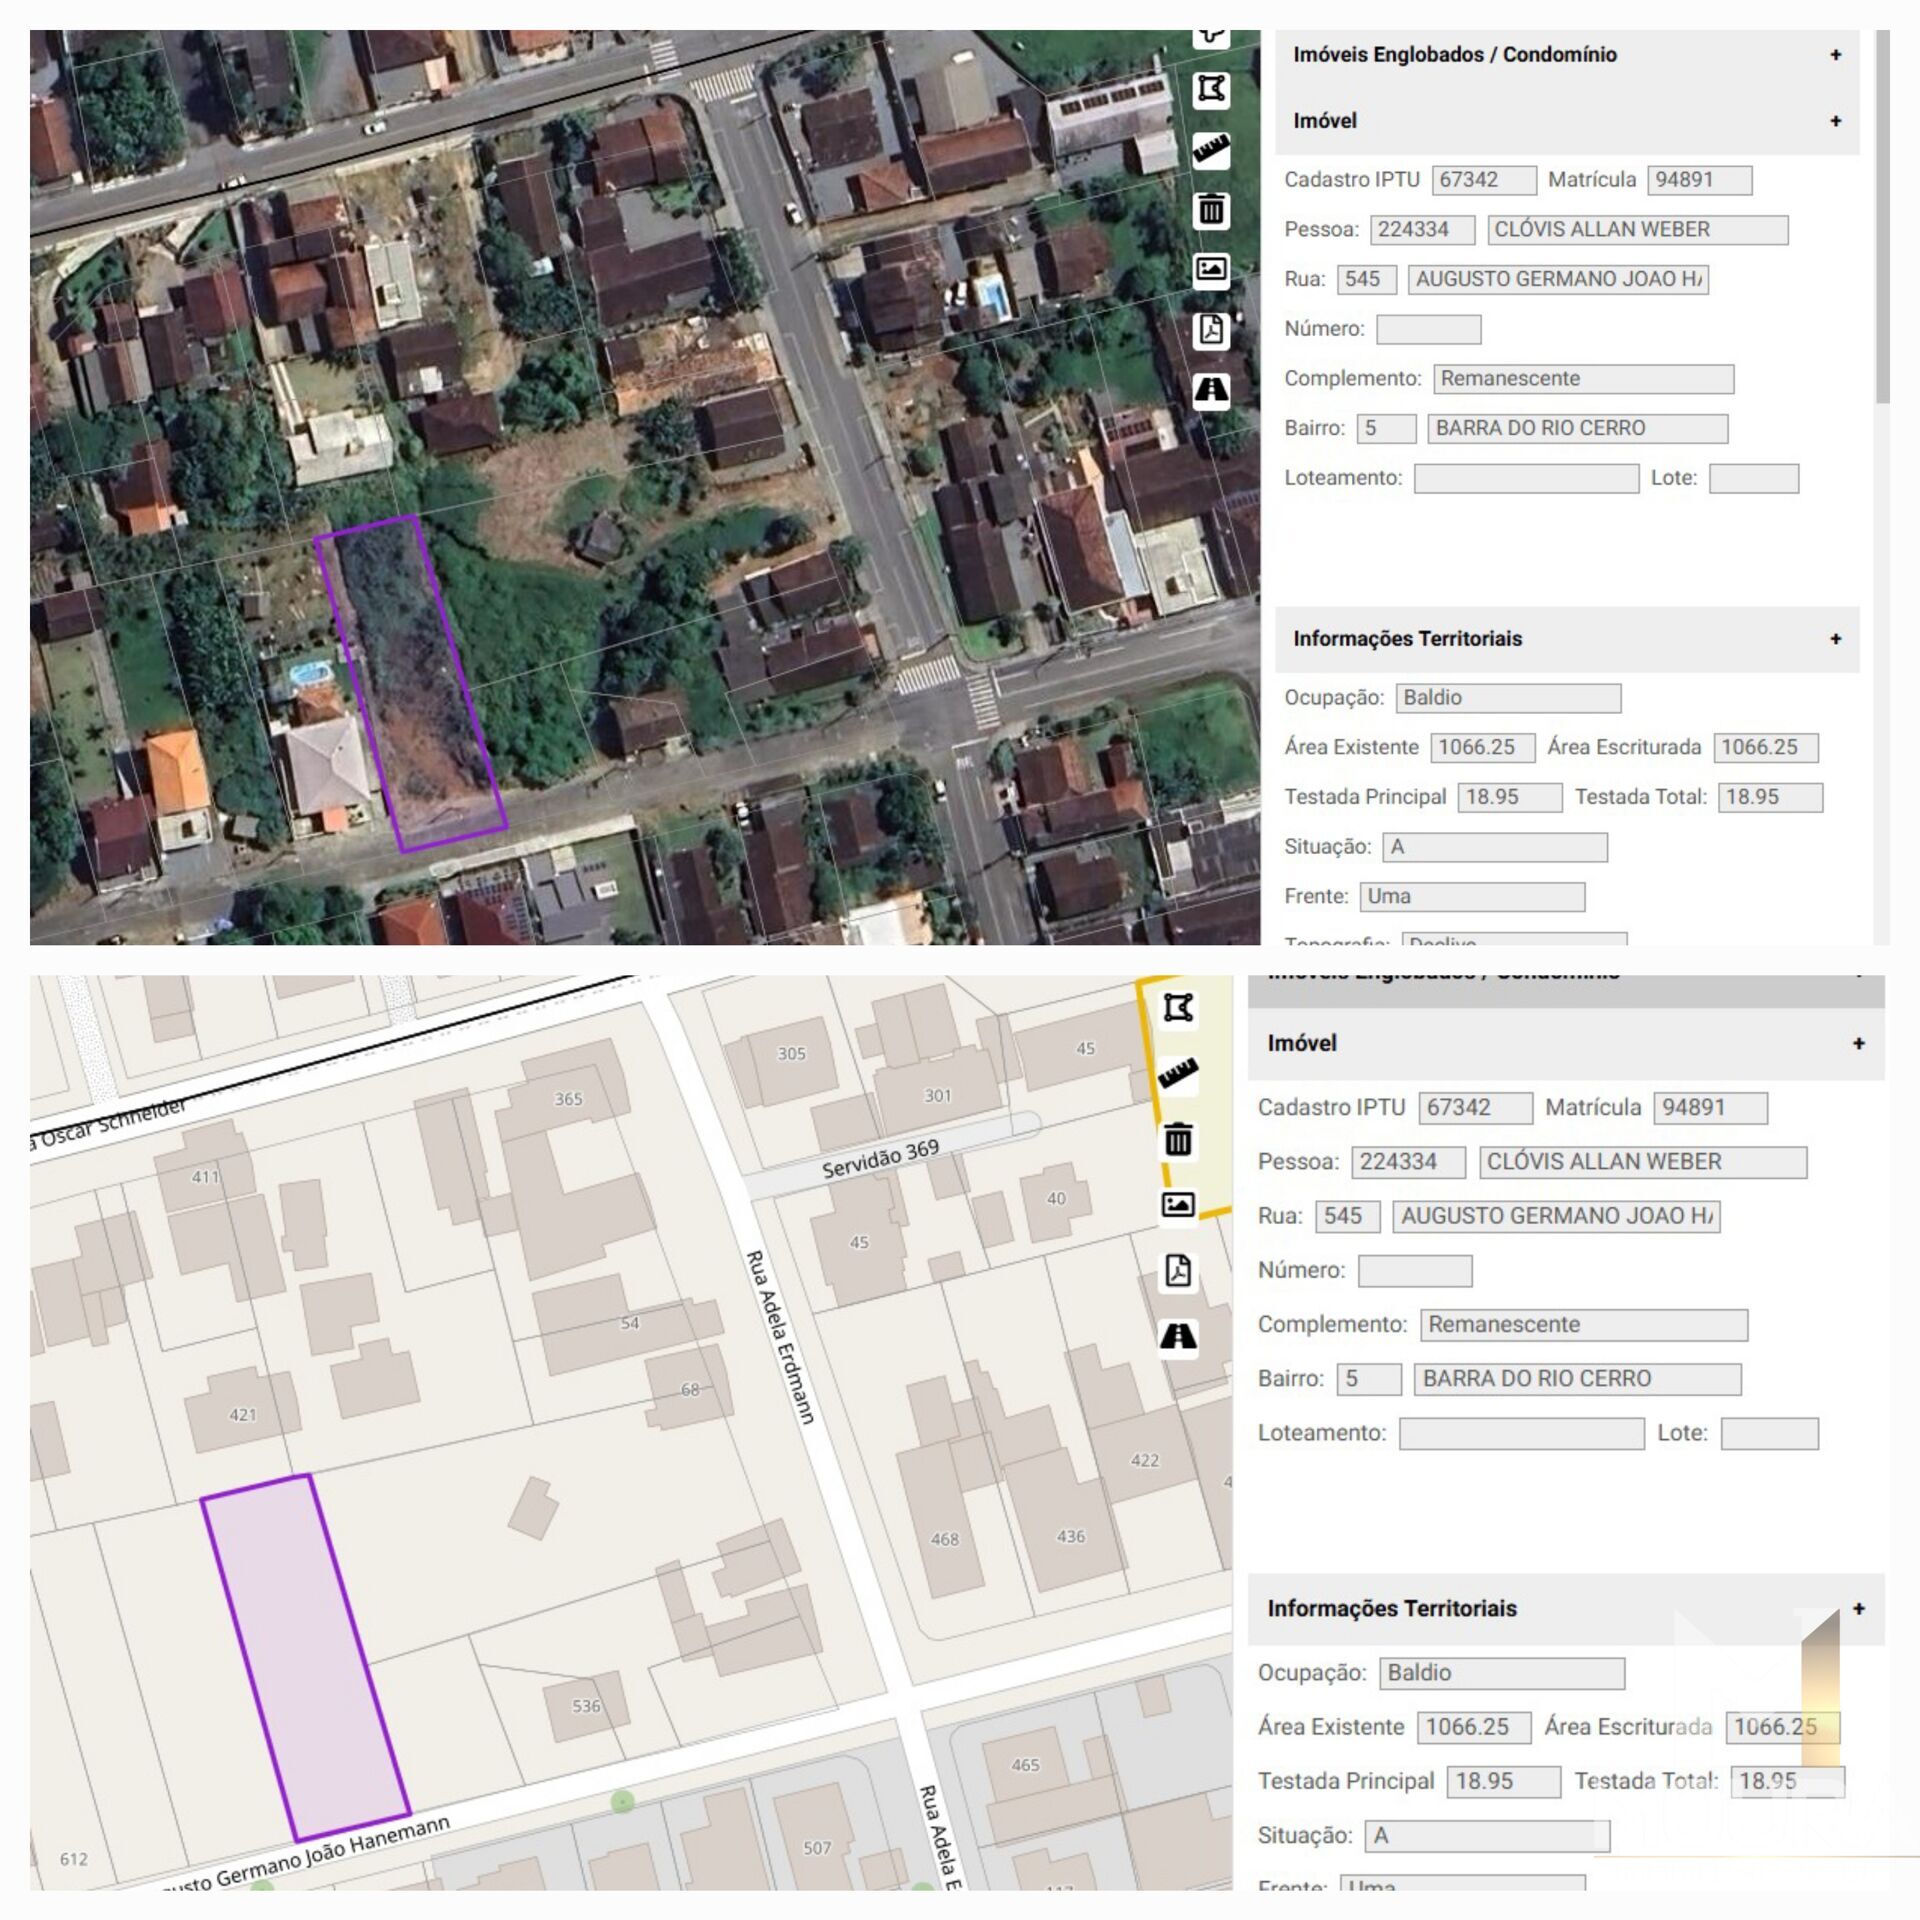Toggle the upper Imóvel section plus sign
1920x1920 pixels.
point(1835,121)
